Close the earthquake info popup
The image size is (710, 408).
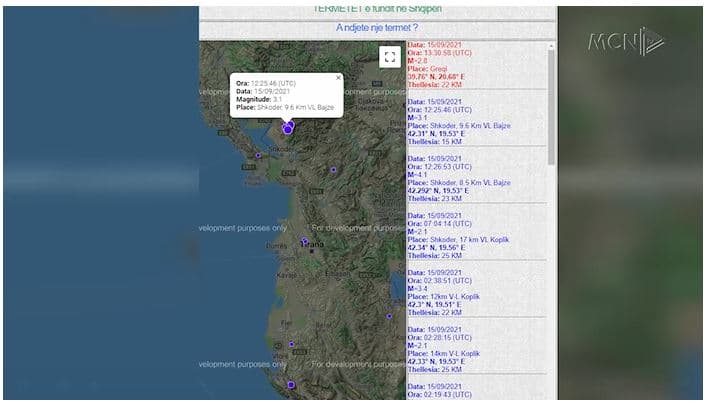click(338, 78)
